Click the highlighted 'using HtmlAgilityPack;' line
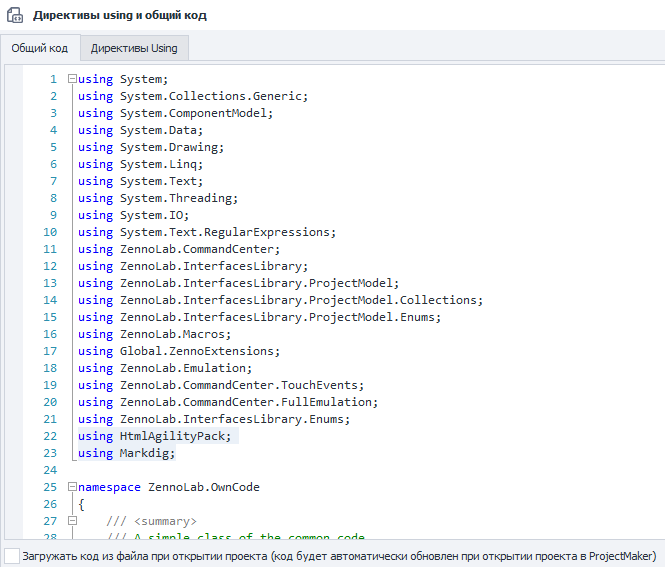 [155, 436]
